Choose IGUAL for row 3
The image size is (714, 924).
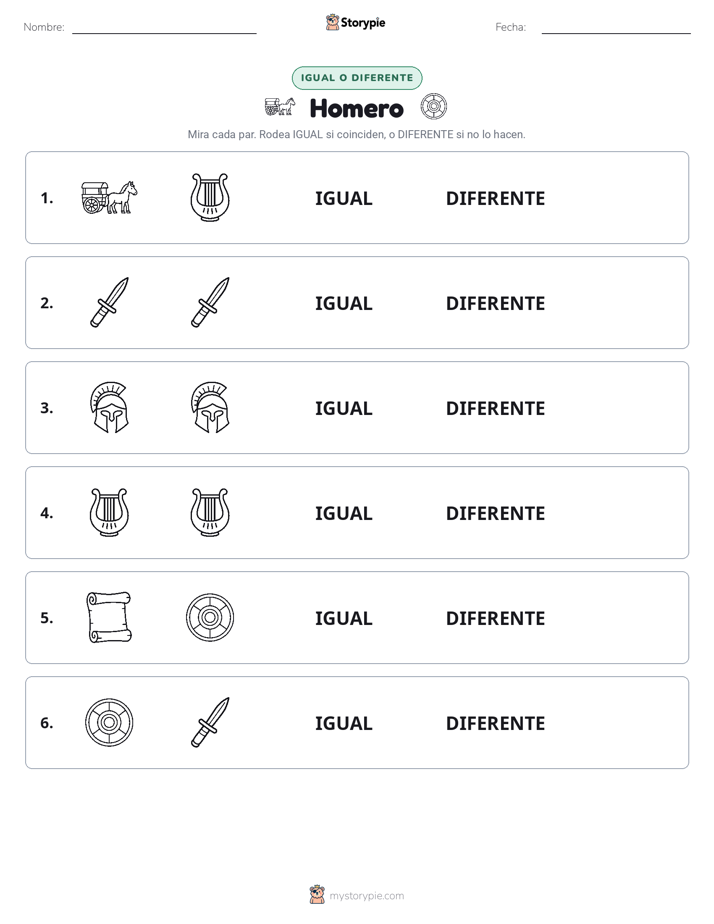(343, 408)
